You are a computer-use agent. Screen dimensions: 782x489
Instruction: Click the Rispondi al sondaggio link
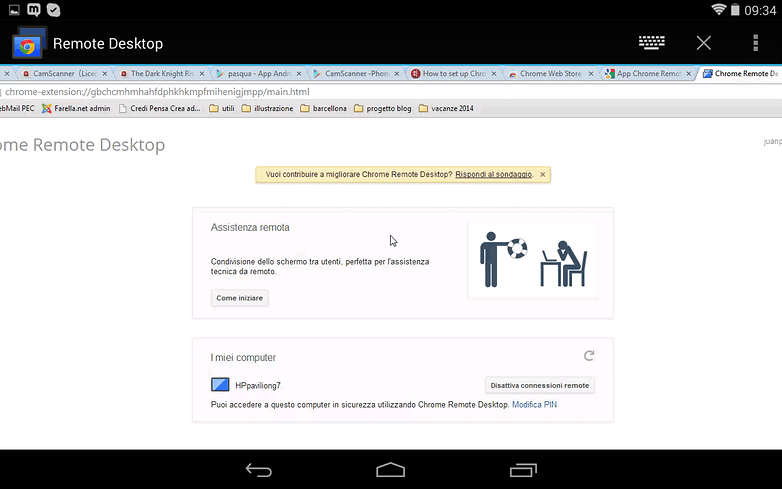(494, 174)
